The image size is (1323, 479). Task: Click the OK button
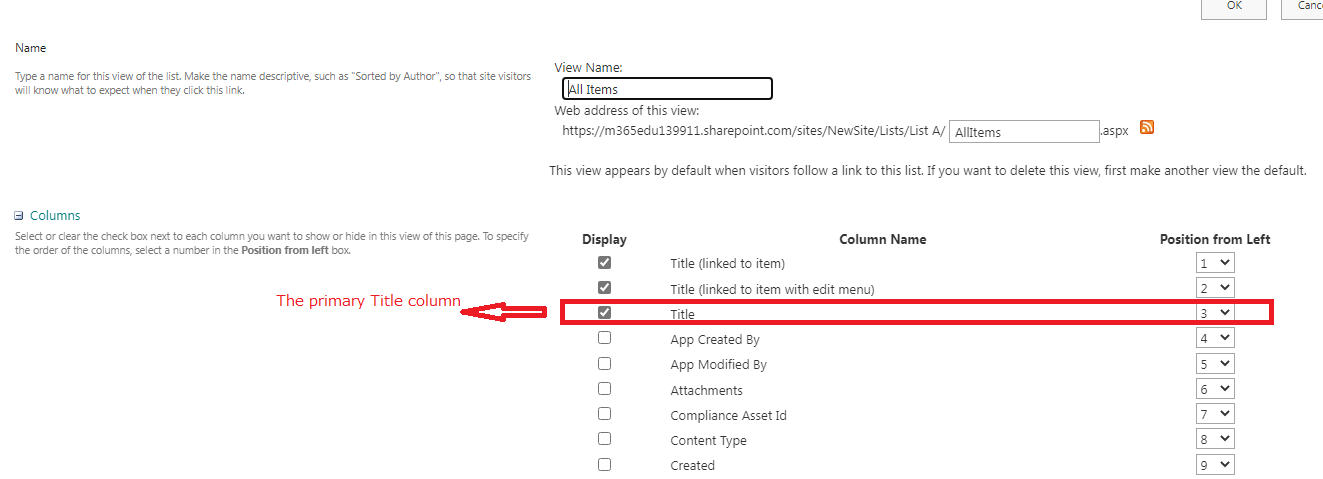coord(1234,7)
